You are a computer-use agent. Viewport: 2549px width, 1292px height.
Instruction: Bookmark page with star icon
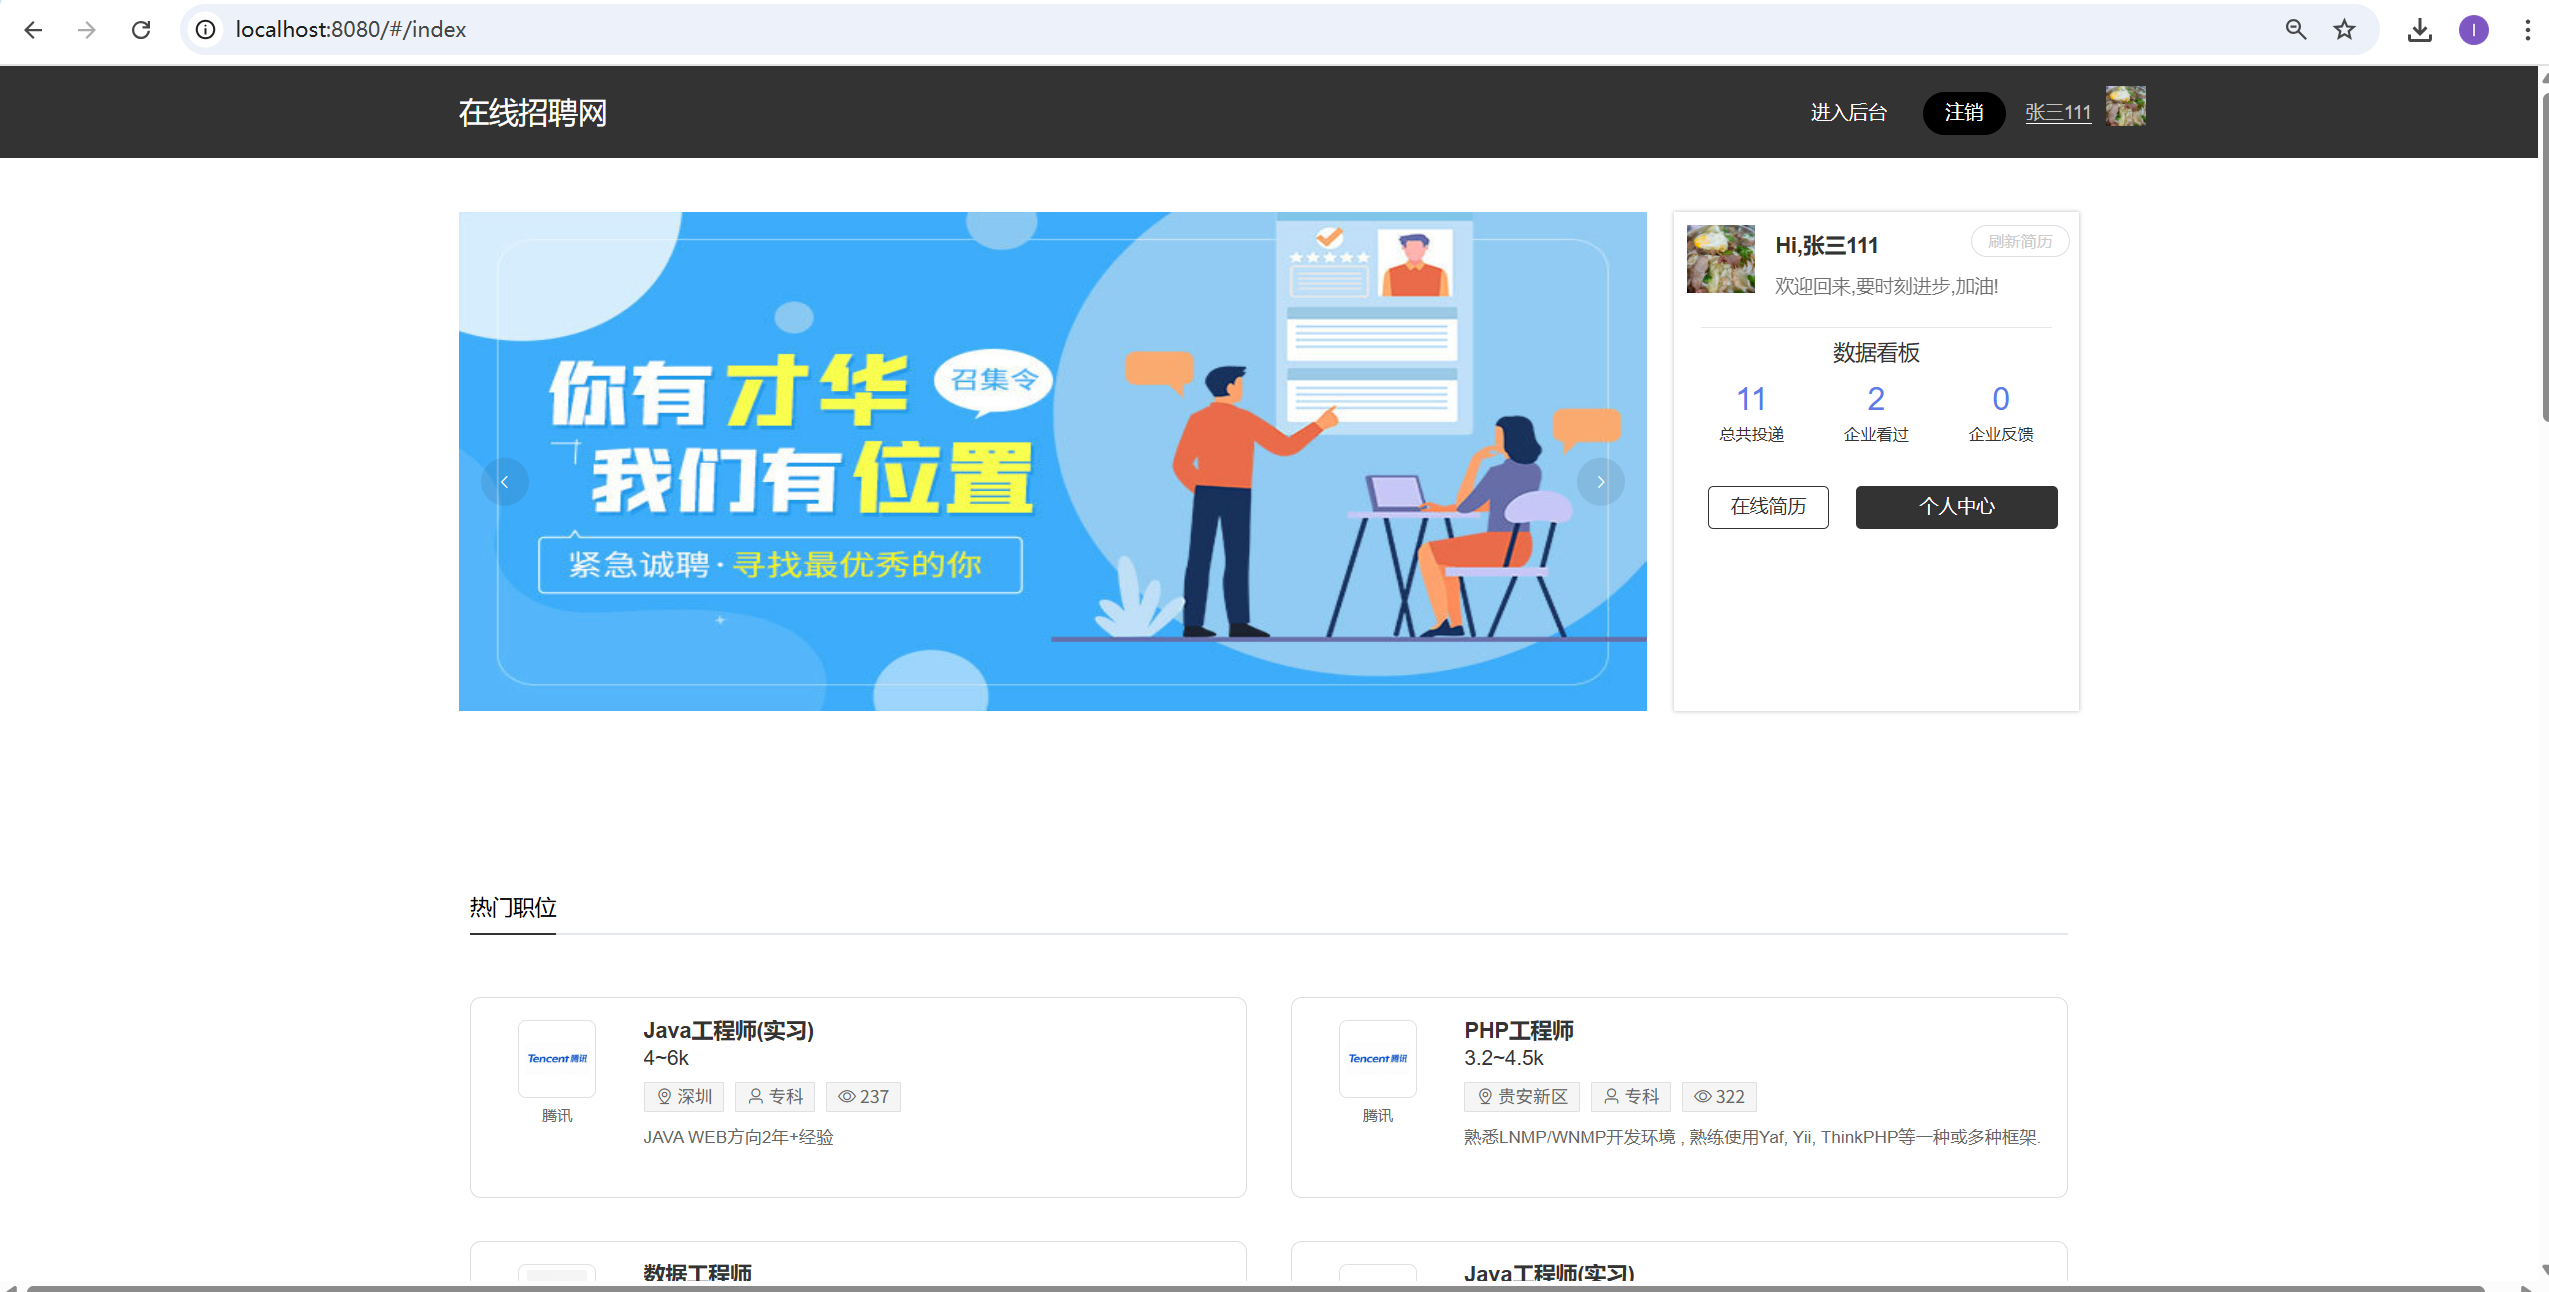(x=2344, y=30)
